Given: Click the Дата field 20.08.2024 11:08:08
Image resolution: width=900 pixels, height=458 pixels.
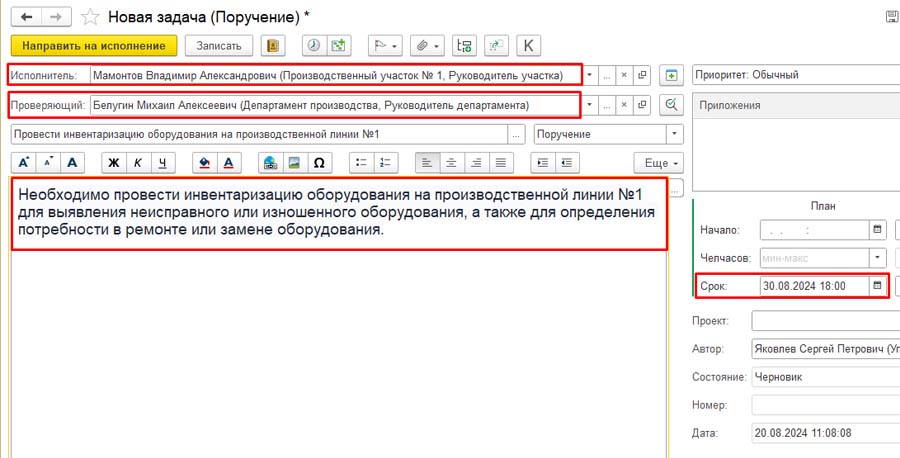Looking at the screenshot, I should pos(826,433).
